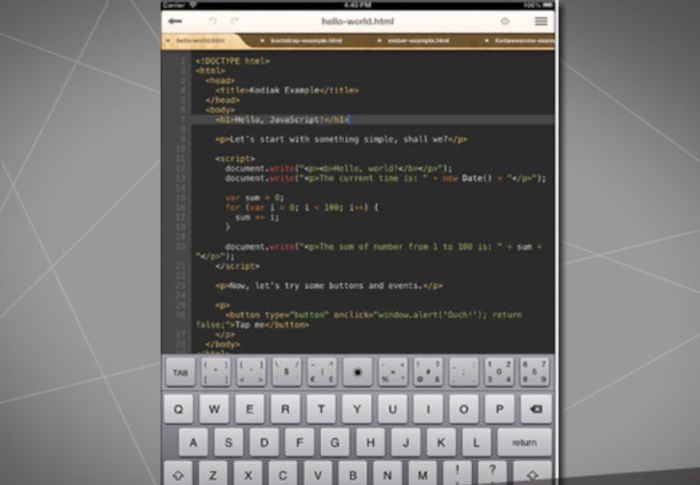The width and height of the screenshot is (700, 485).
Task: Tap the left shift key
Action: [178, 473]
